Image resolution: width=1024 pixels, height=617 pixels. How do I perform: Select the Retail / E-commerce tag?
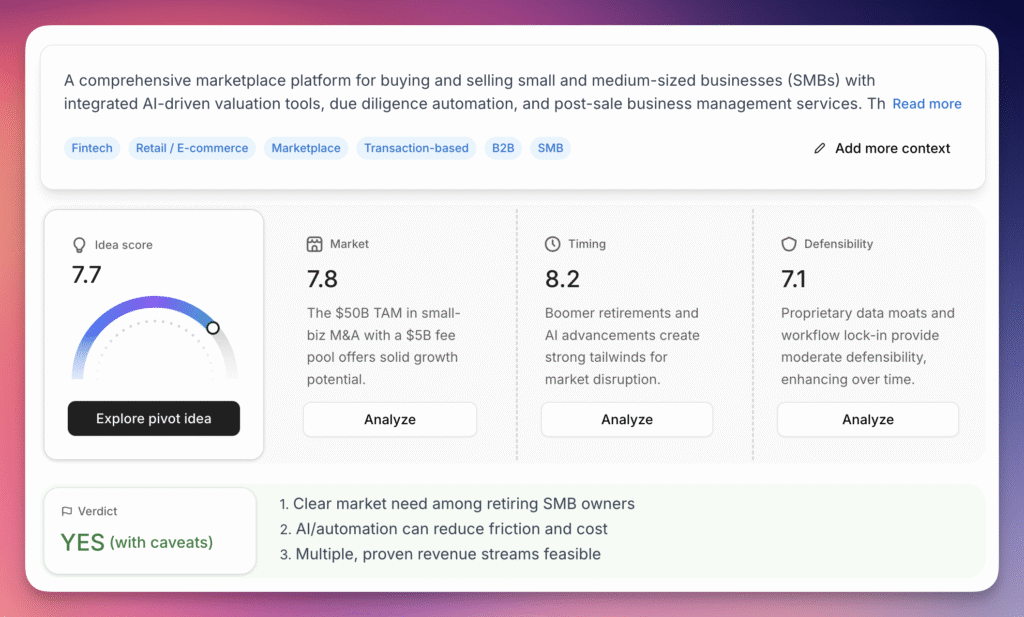(192, 148)
